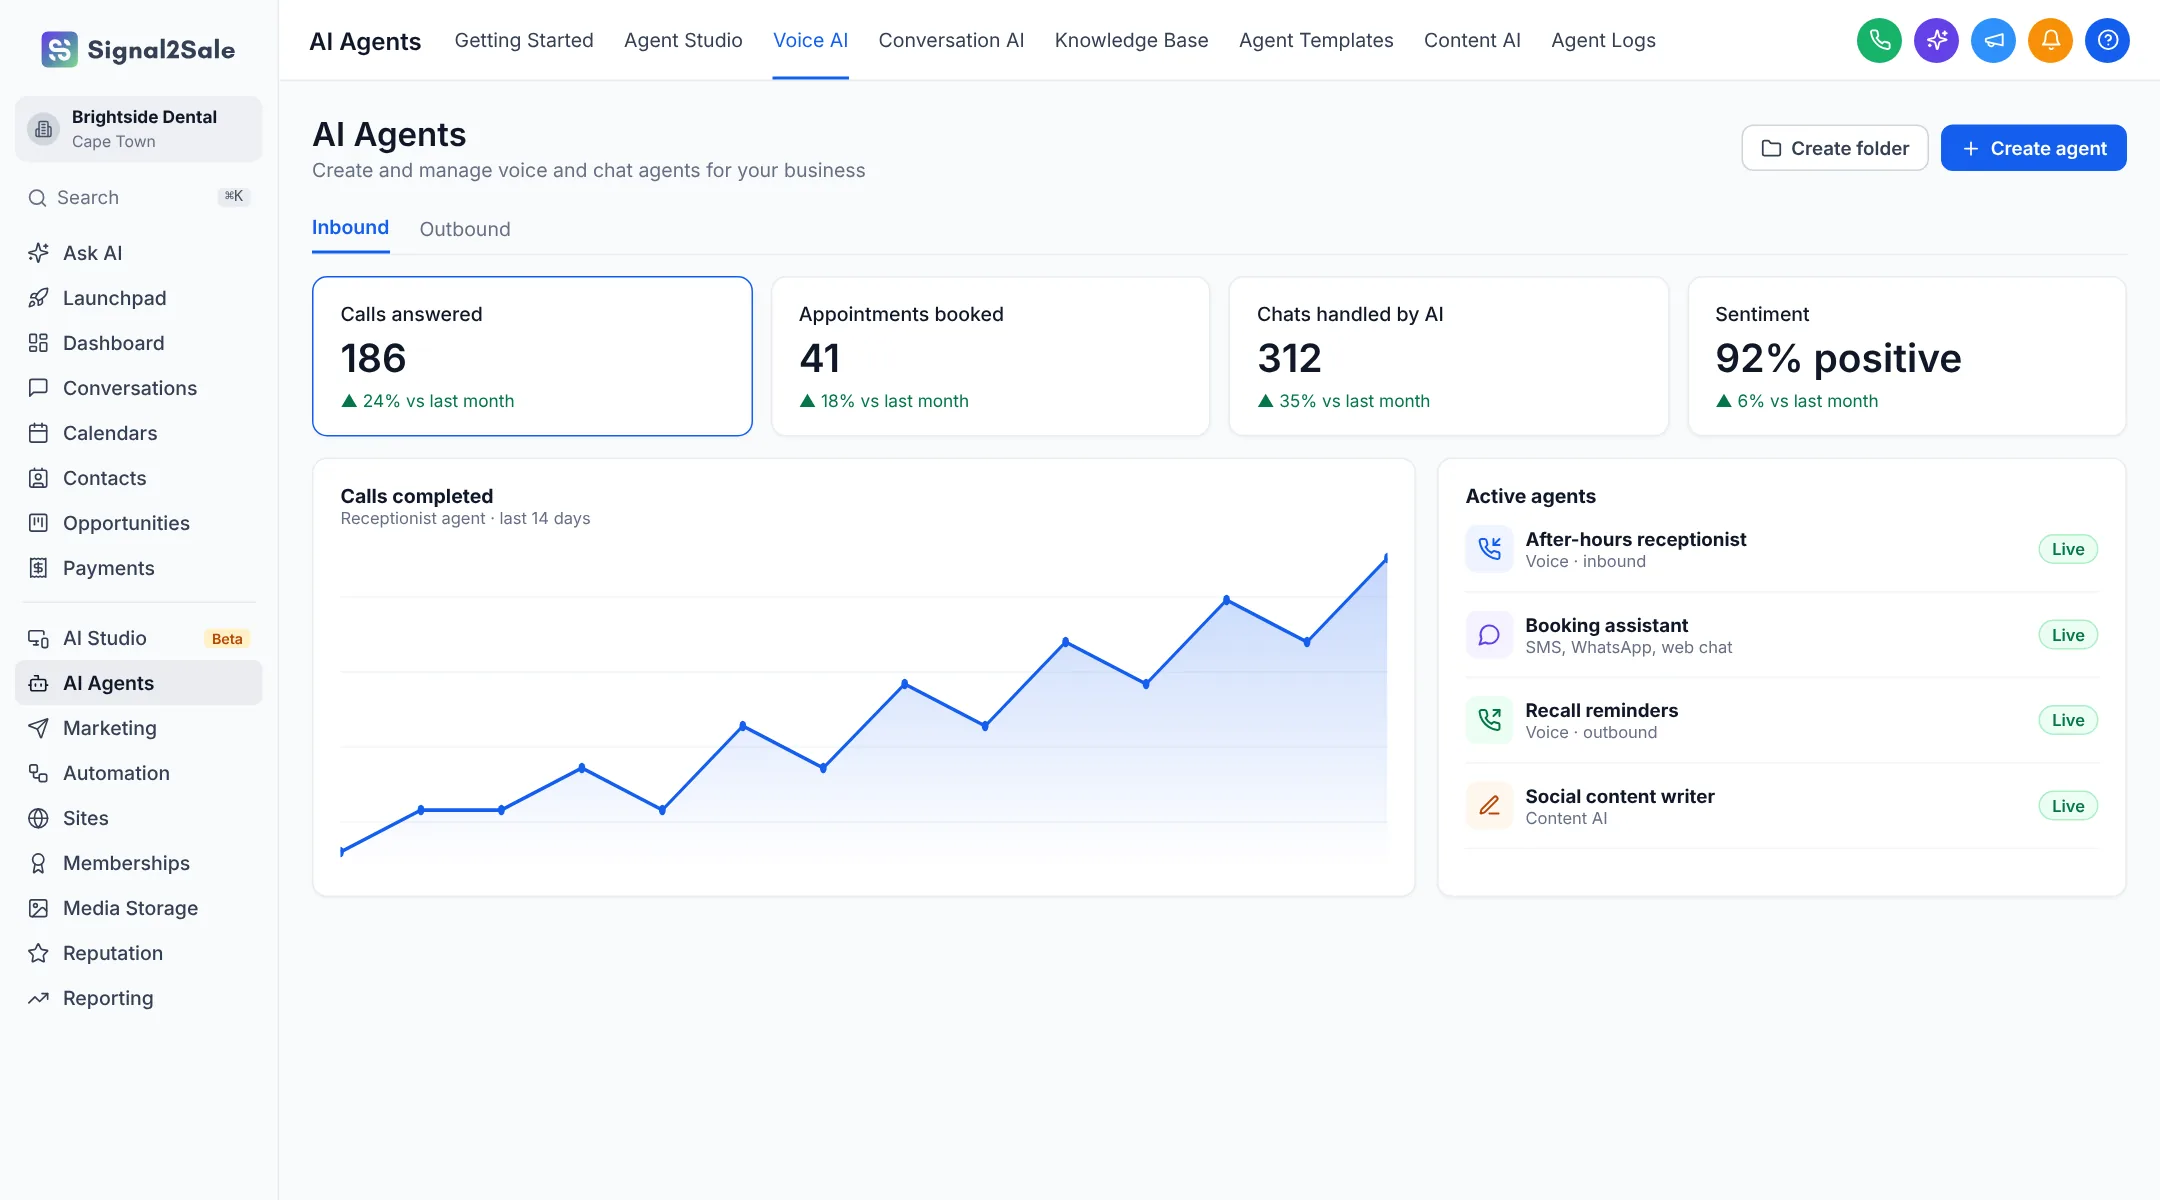
Task: Open the After-hours receptionist agent
Action: click(x=1781, y=549)
